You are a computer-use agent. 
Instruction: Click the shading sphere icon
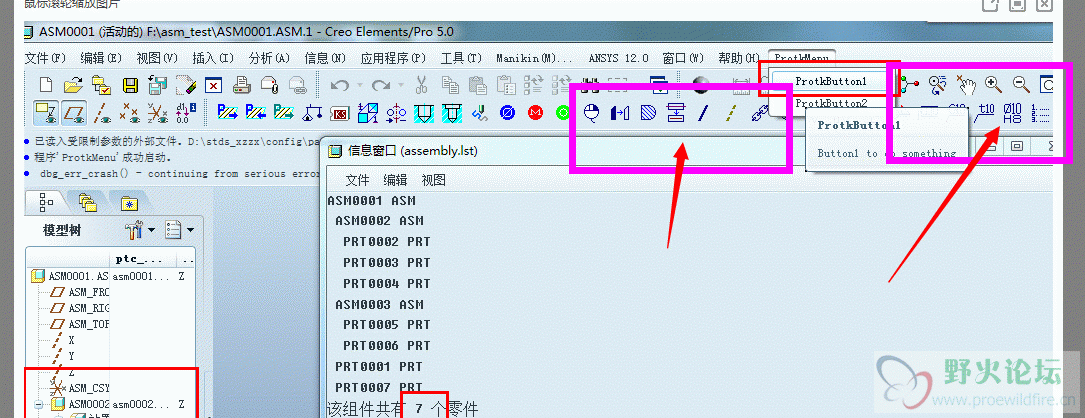702,84
